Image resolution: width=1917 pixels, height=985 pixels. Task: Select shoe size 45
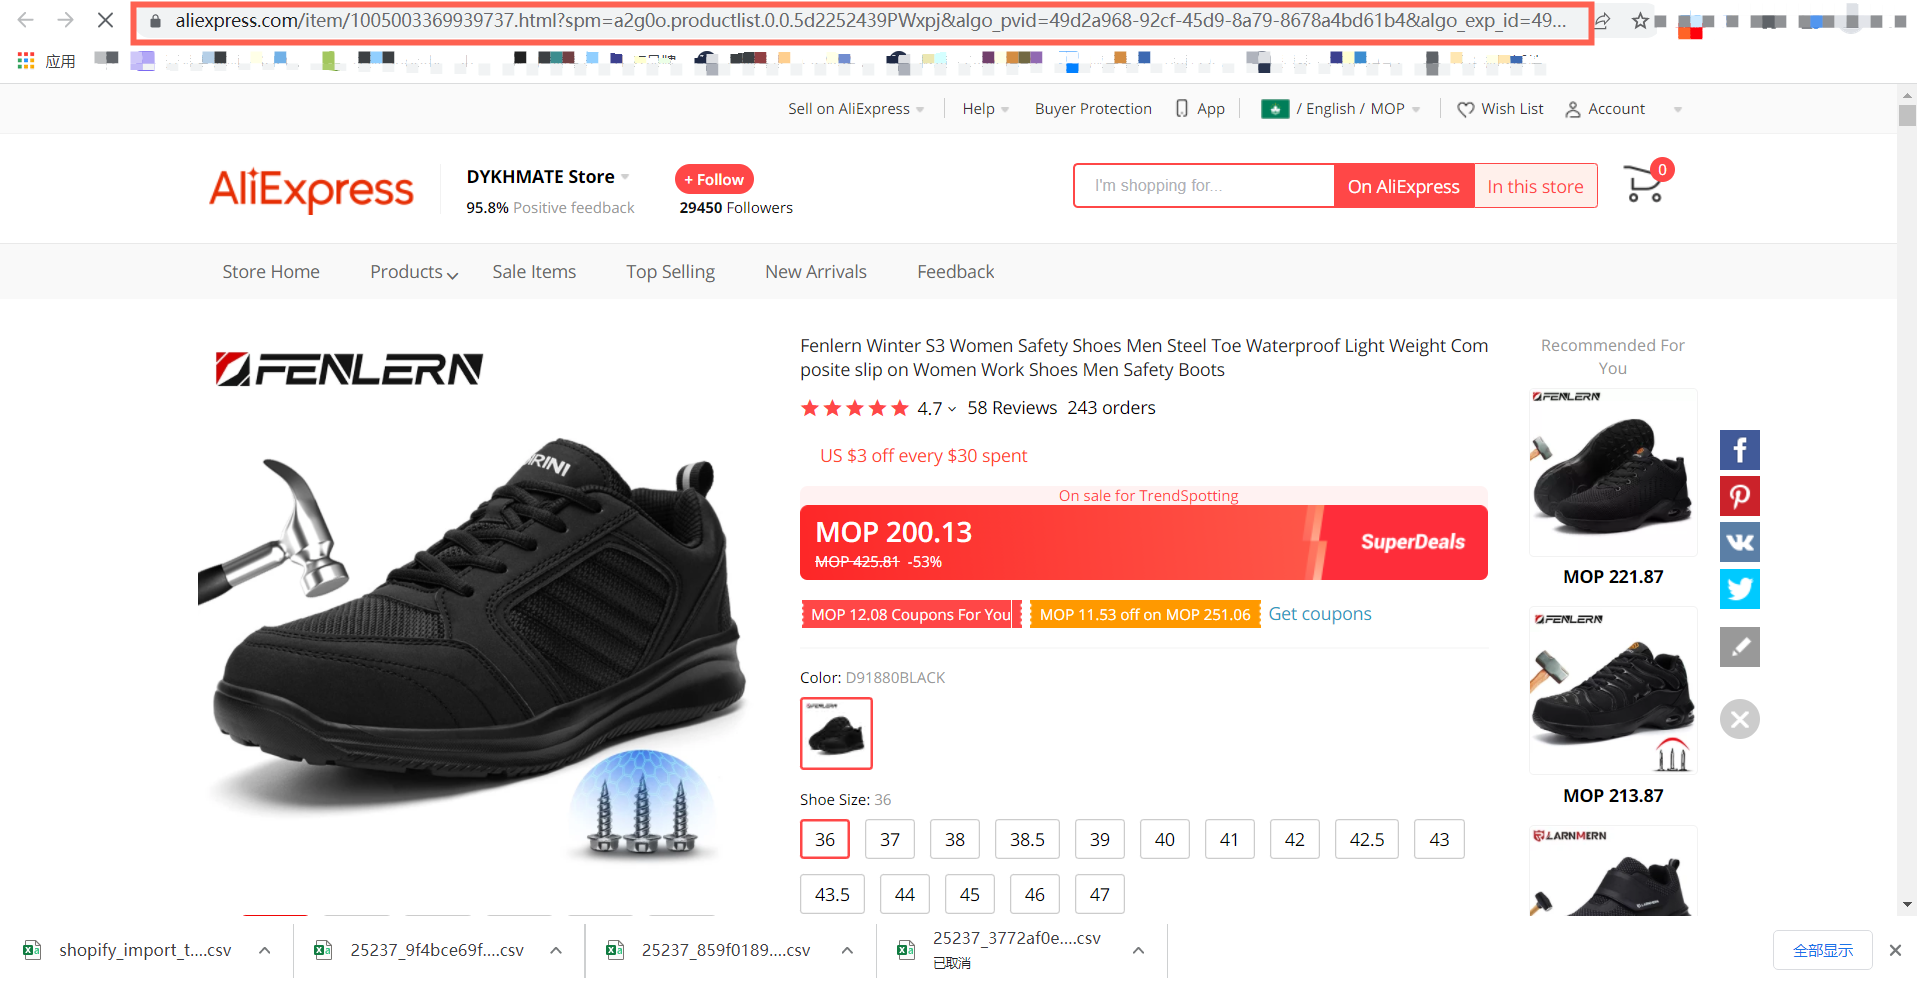pyautogui.click(x=970, y=894)
